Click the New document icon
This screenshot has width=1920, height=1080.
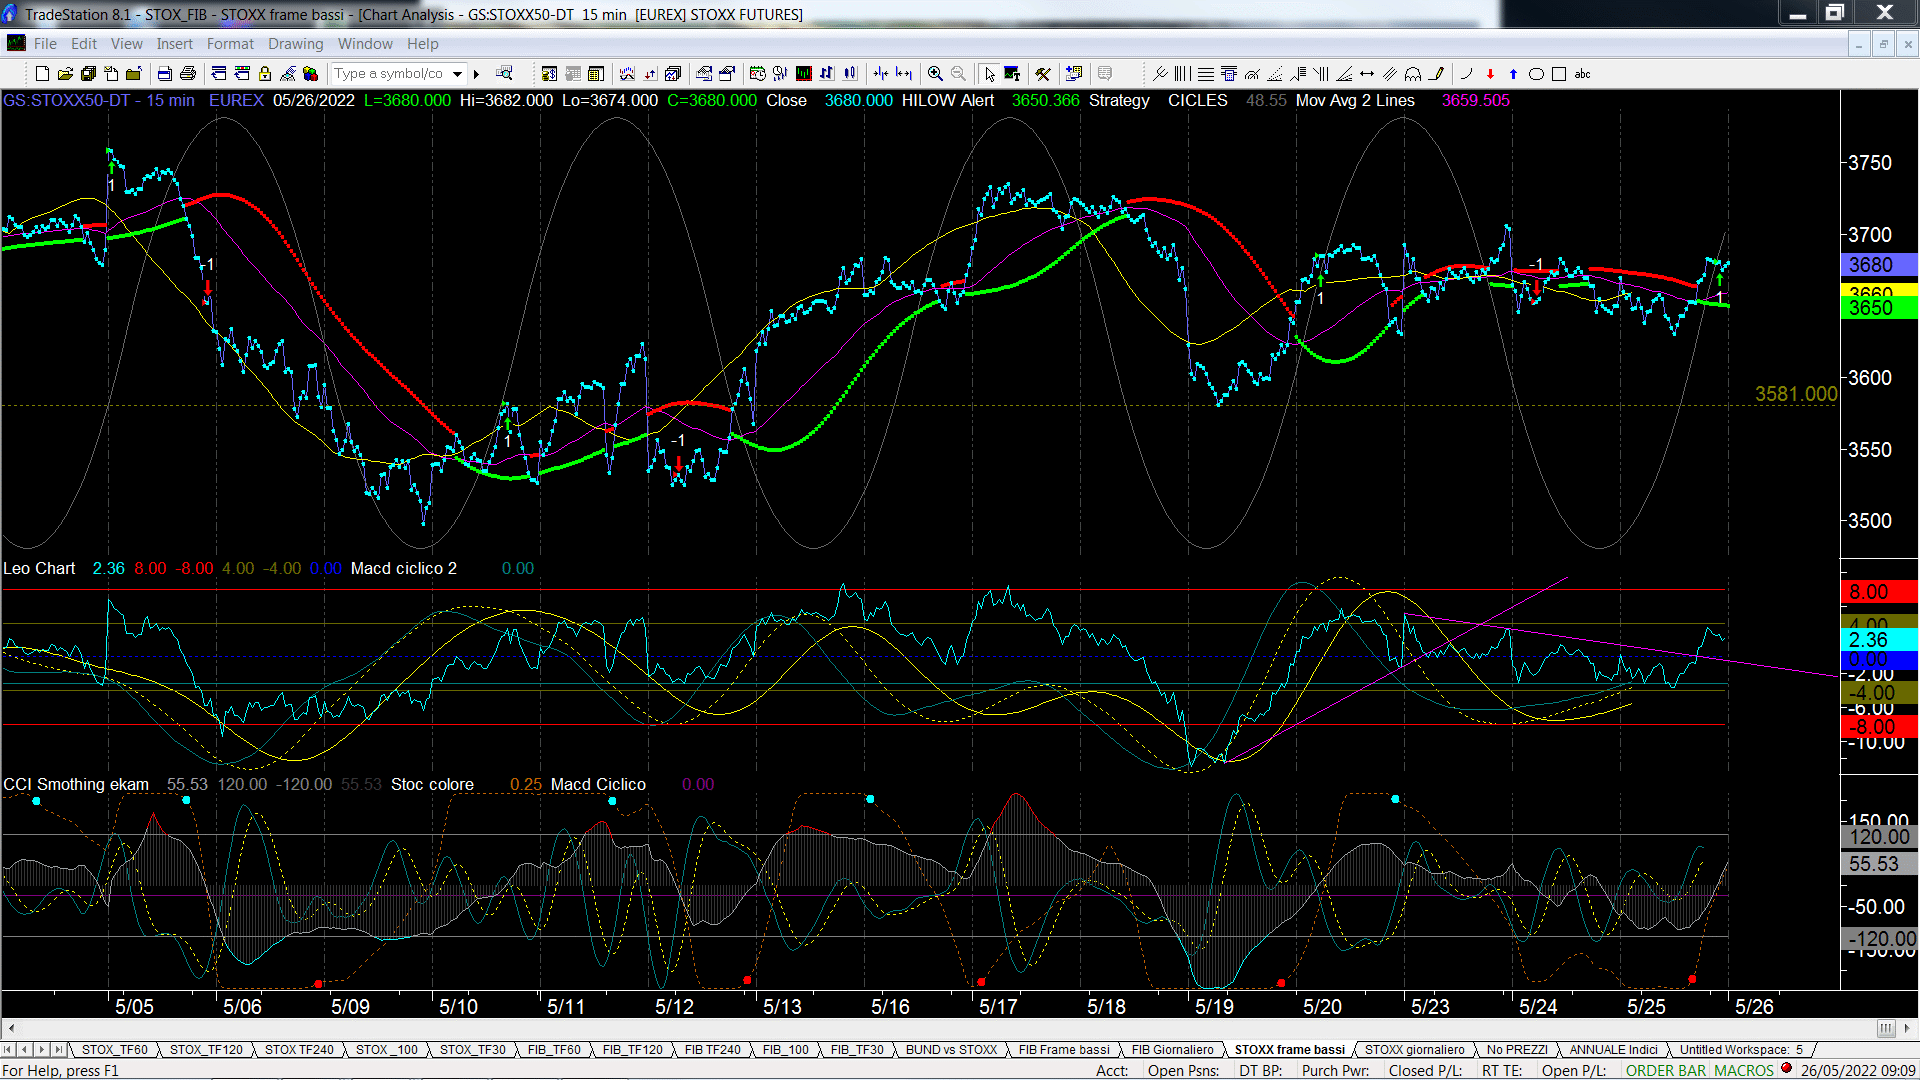point(42,74)
